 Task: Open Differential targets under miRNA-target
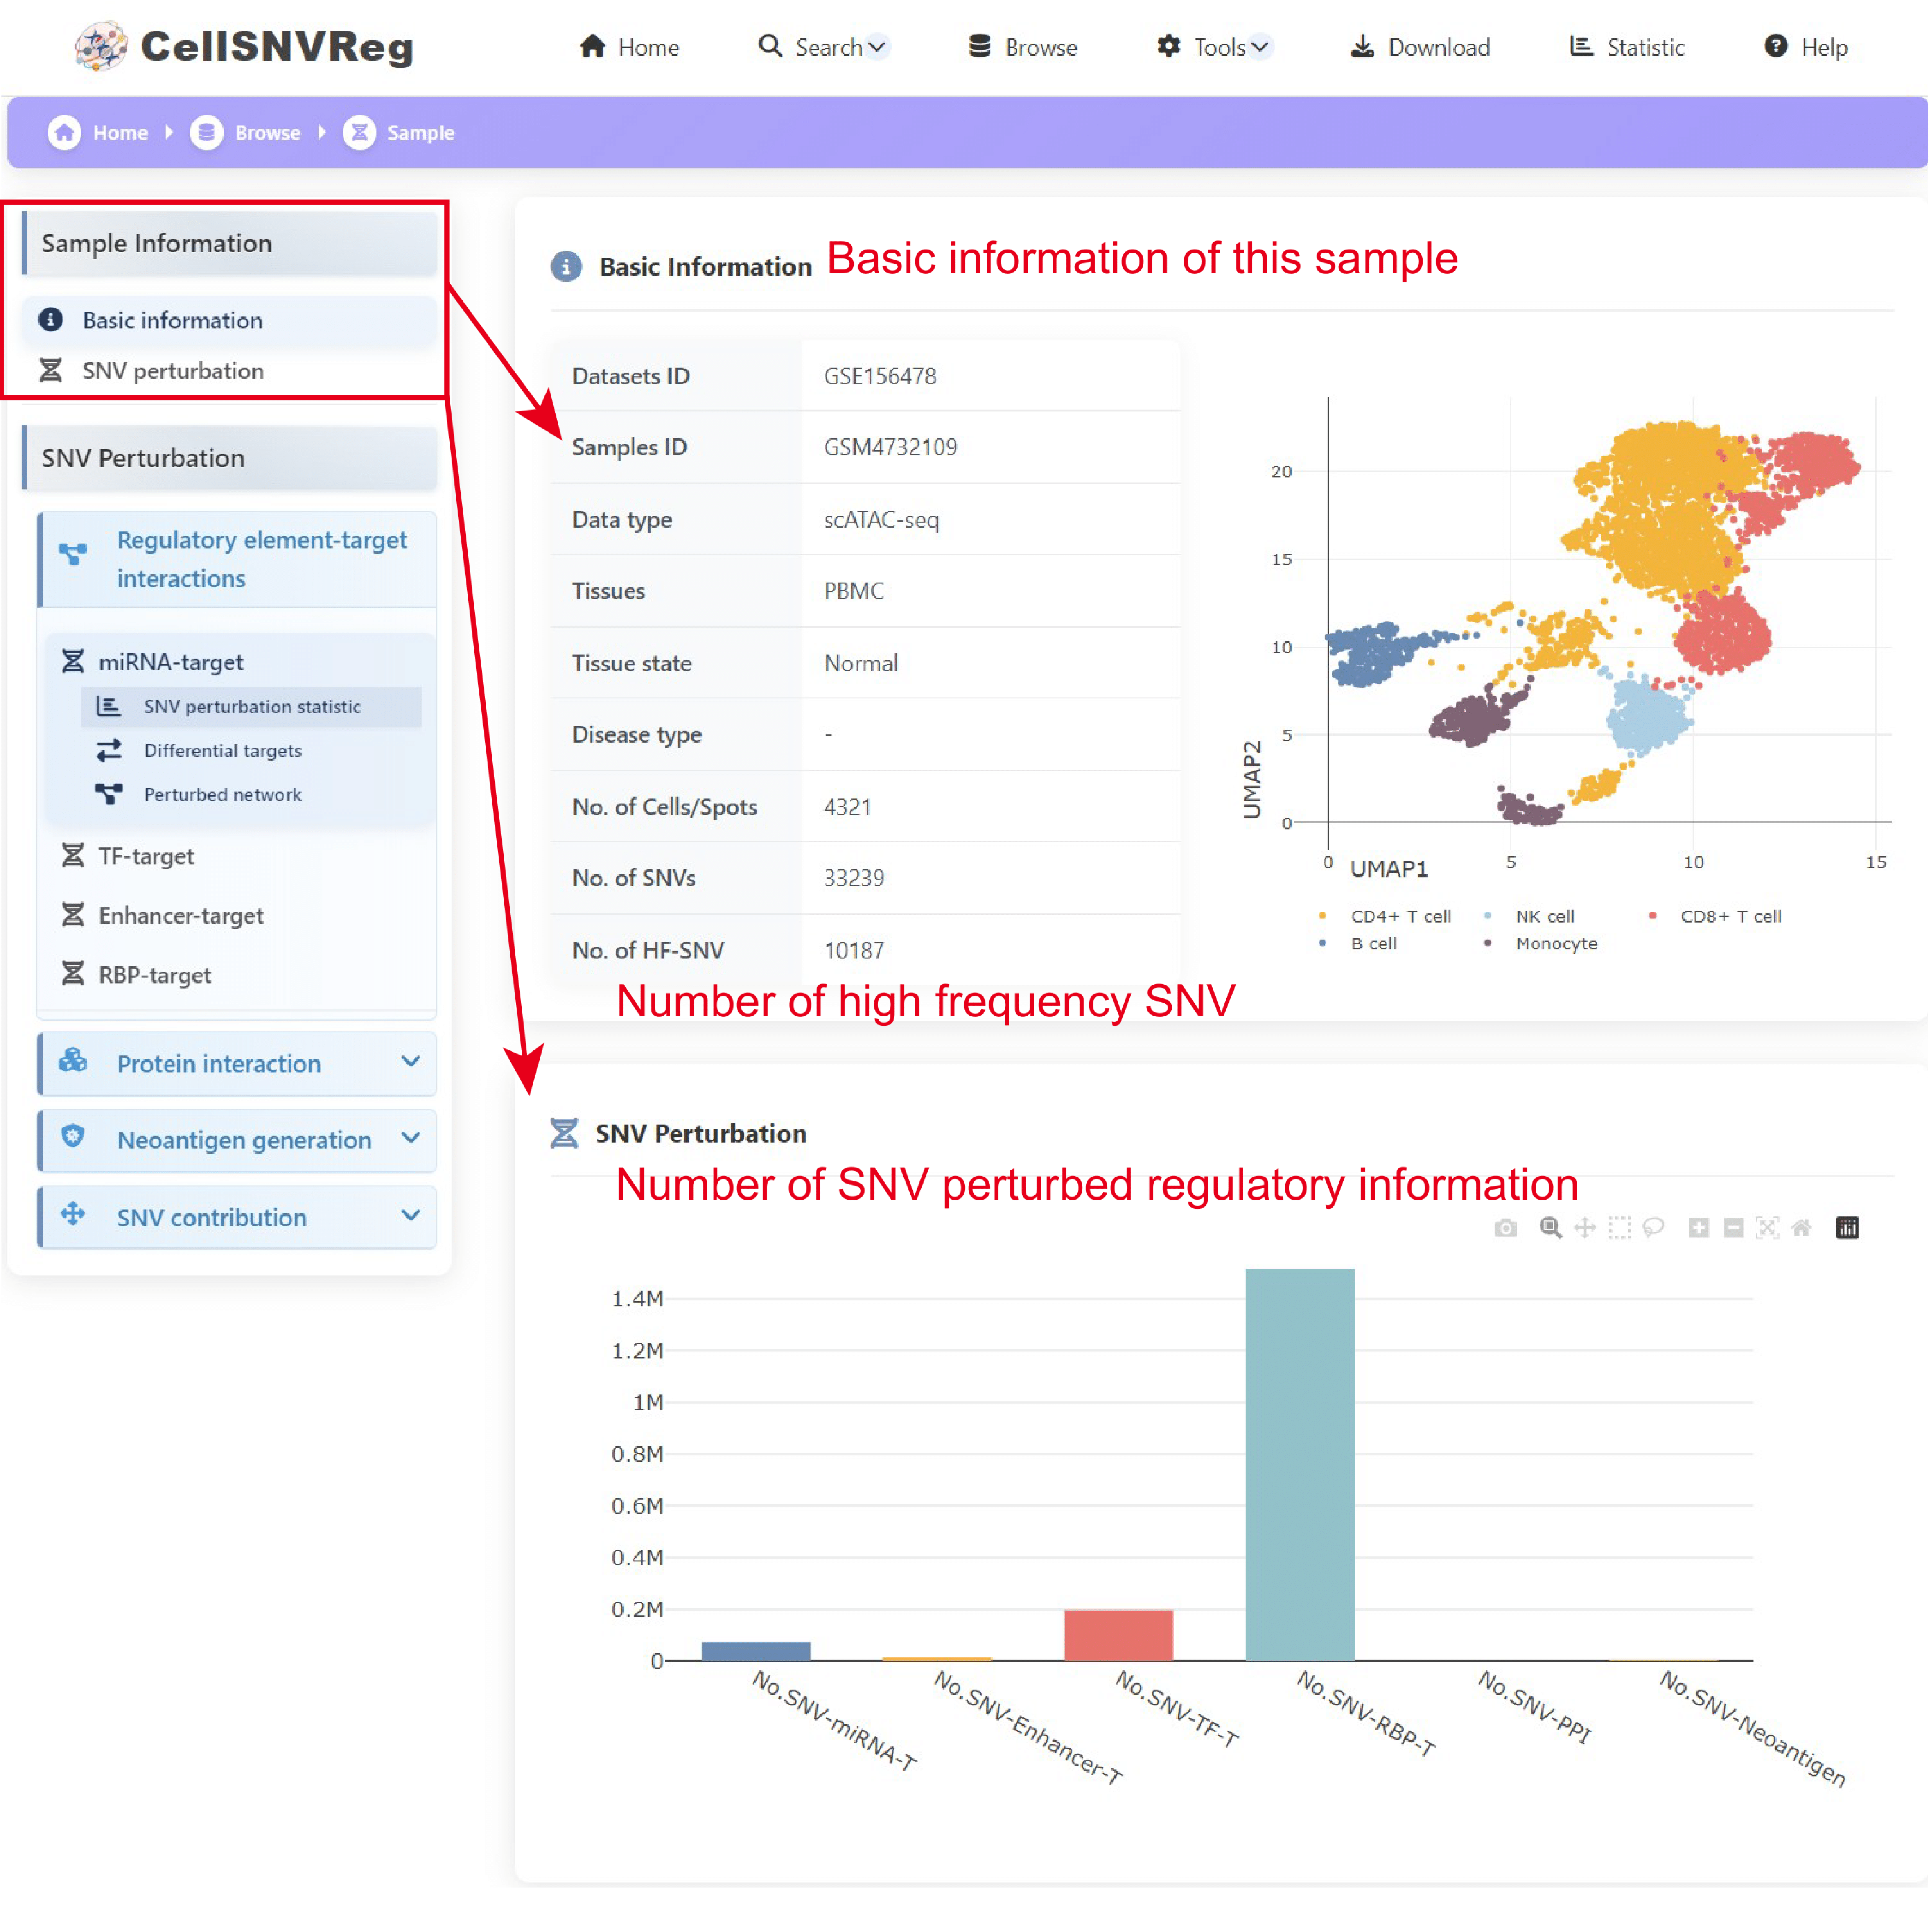[222, 750]
